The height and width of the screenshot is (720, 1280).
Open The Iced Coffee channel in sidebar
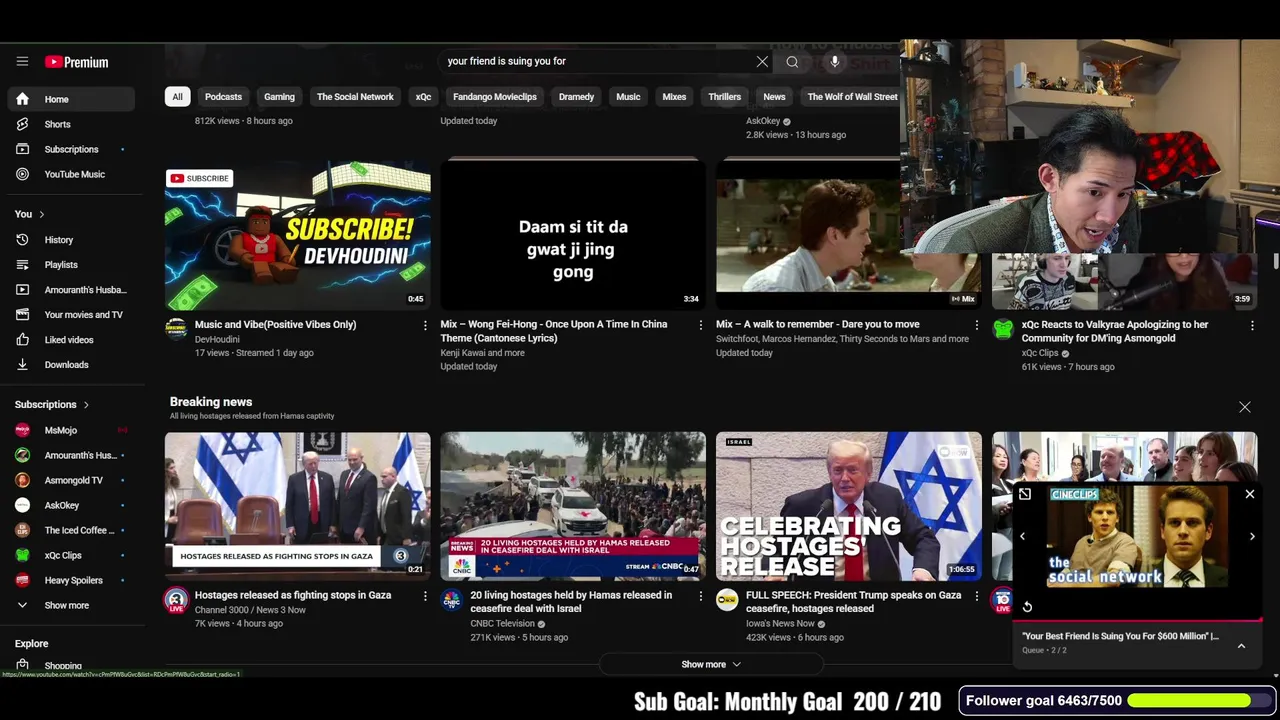tap(70, 530)
